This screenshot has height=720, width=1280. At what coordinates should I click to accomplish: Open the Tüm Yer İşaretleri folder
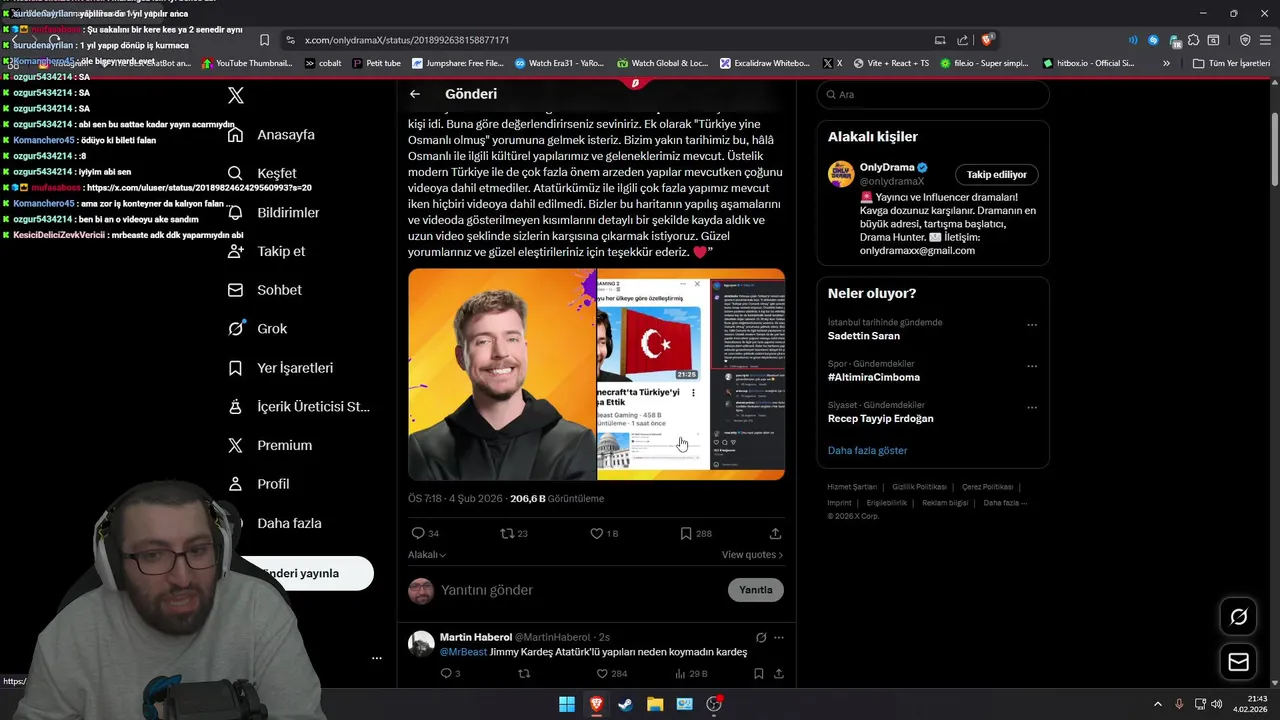pyautogui.click(x=1232, y=63)
